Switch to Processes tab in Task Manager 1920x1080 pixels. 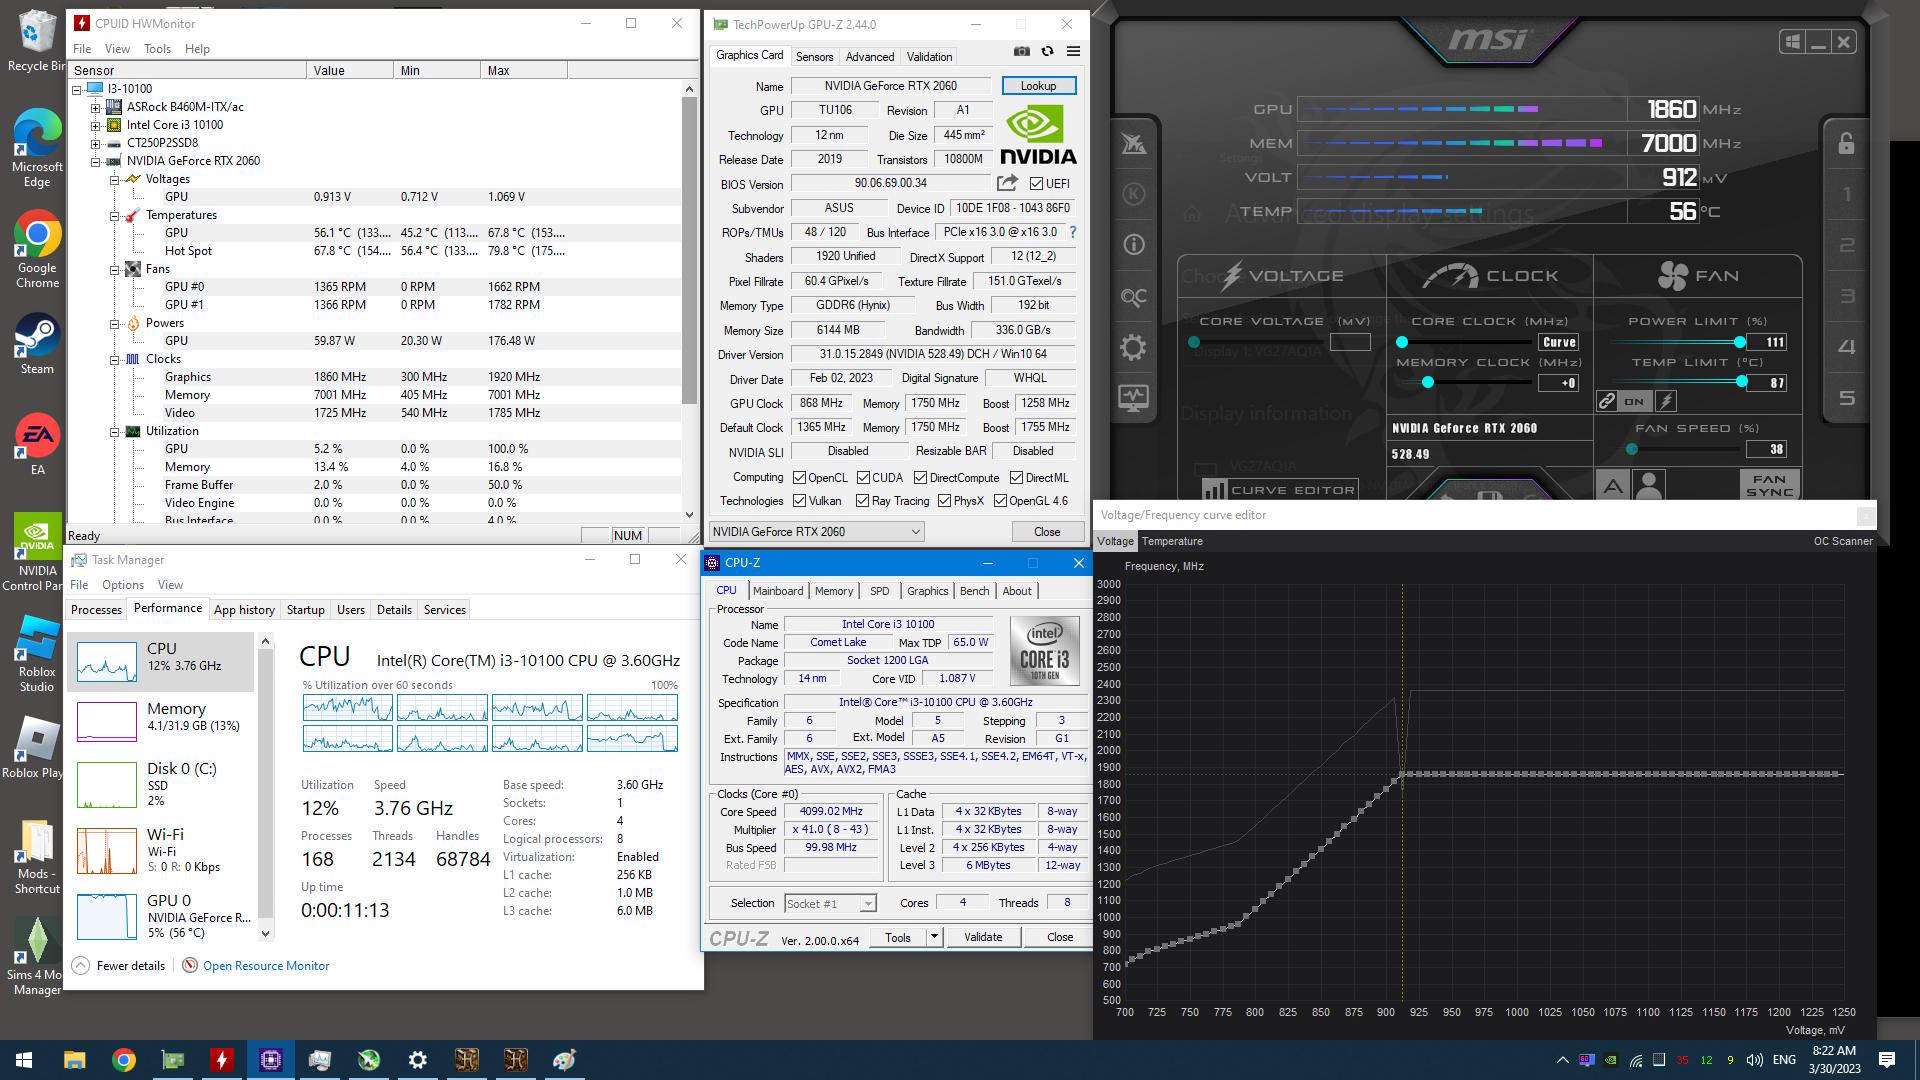(x=96, y=610)
